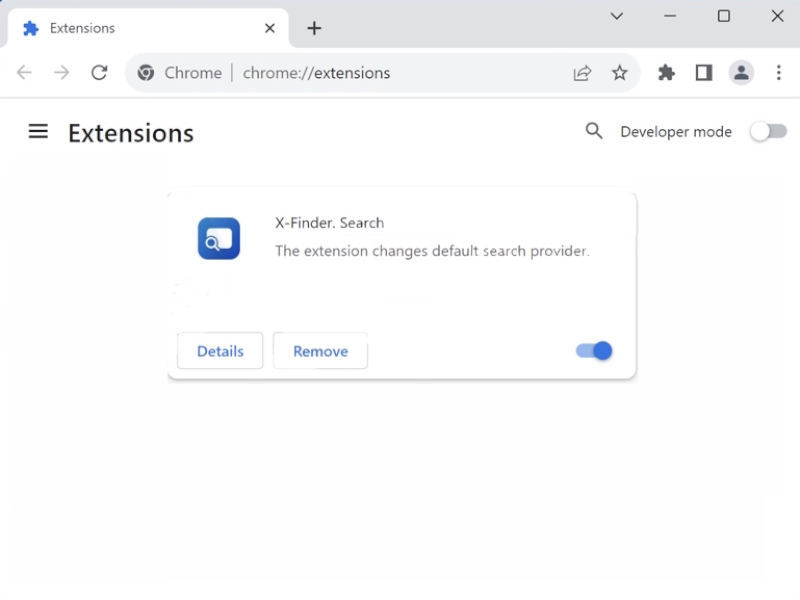Click the chrome://extensions address bar
Image resolution: width=800 pixels, height=600 pixels.
[400, 73]
